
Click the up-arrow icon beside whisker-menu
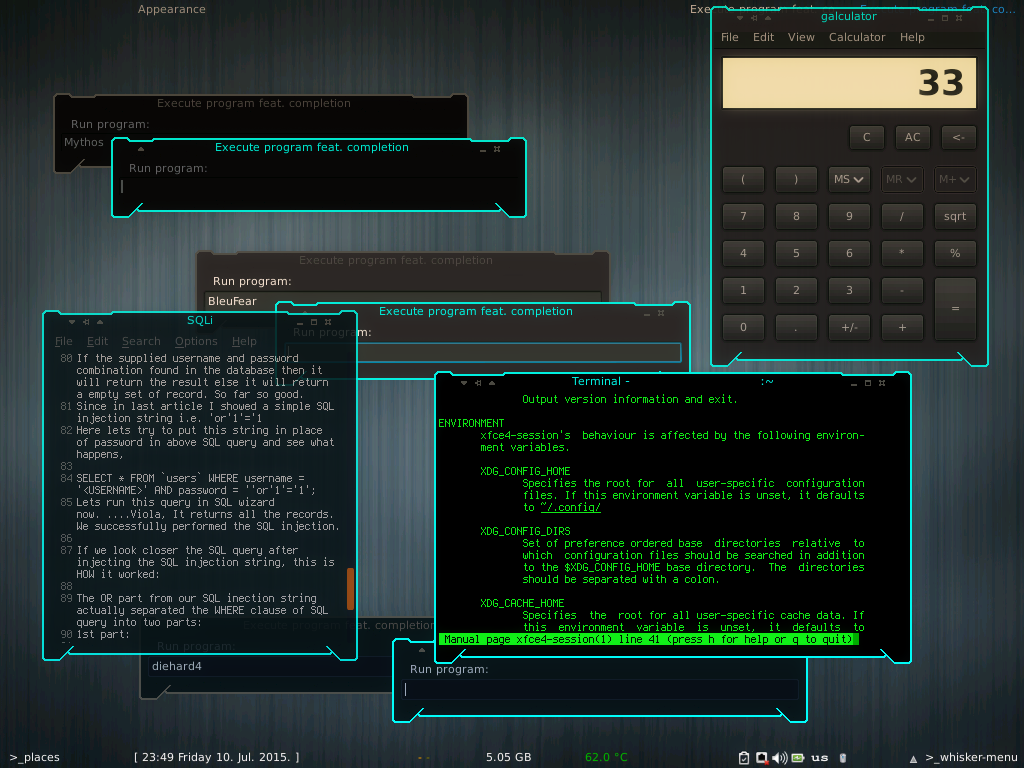coord(913,758)
